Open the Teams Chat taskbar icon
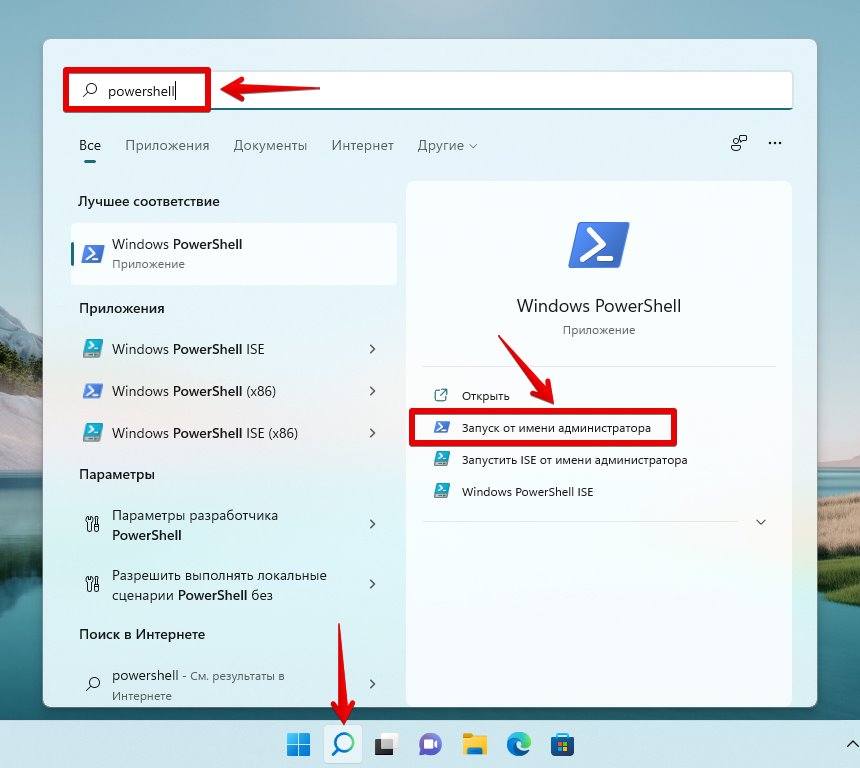 (431, 744)
